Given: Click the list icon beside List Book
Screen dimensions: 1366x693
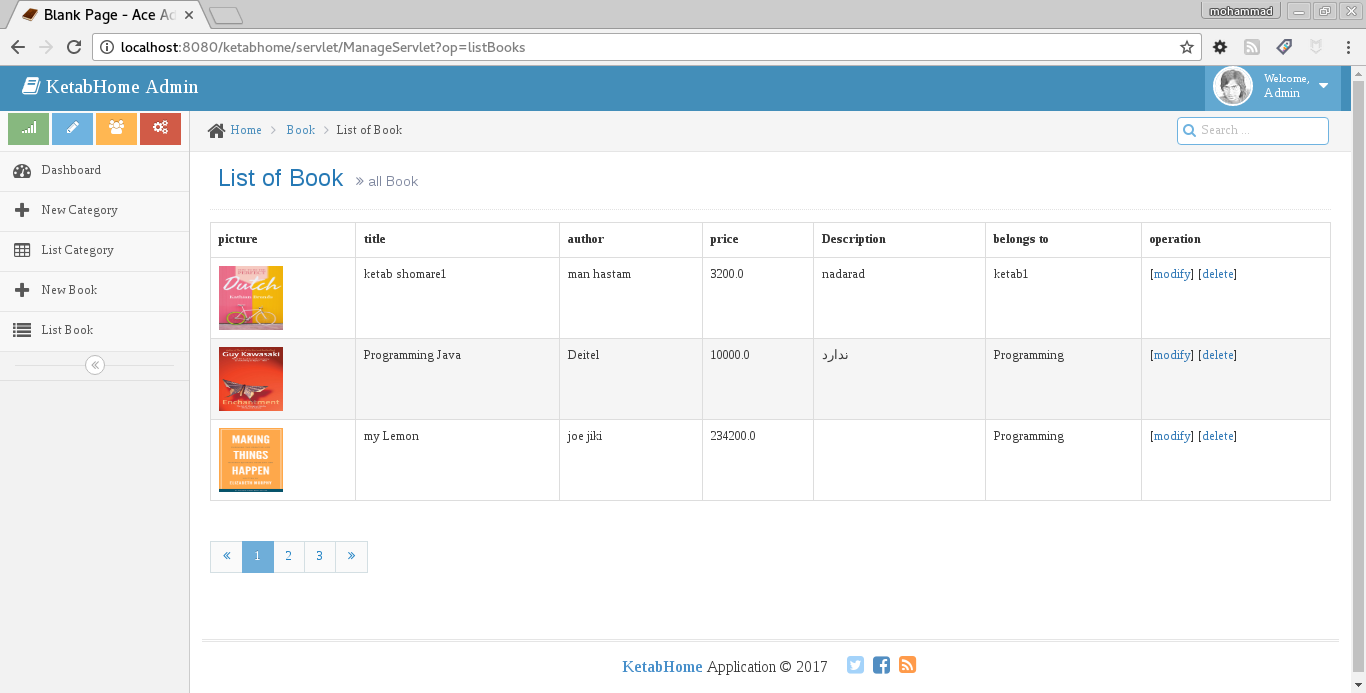Looking at the screenshot, I should (22, 330).
